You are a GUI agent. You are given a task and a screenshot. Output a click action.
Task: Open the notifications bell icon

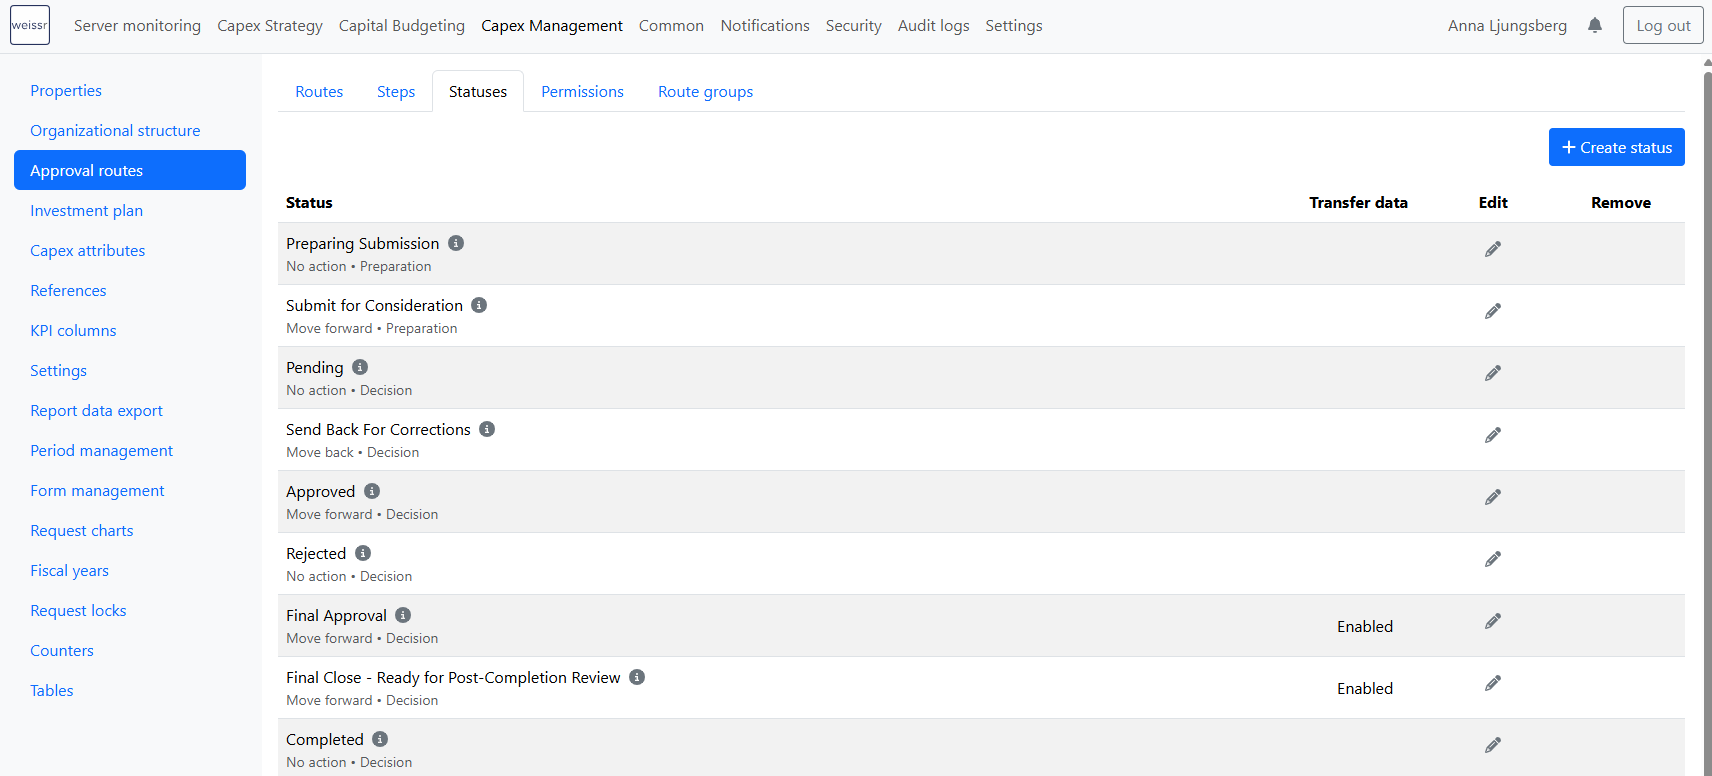[1594, 25]
